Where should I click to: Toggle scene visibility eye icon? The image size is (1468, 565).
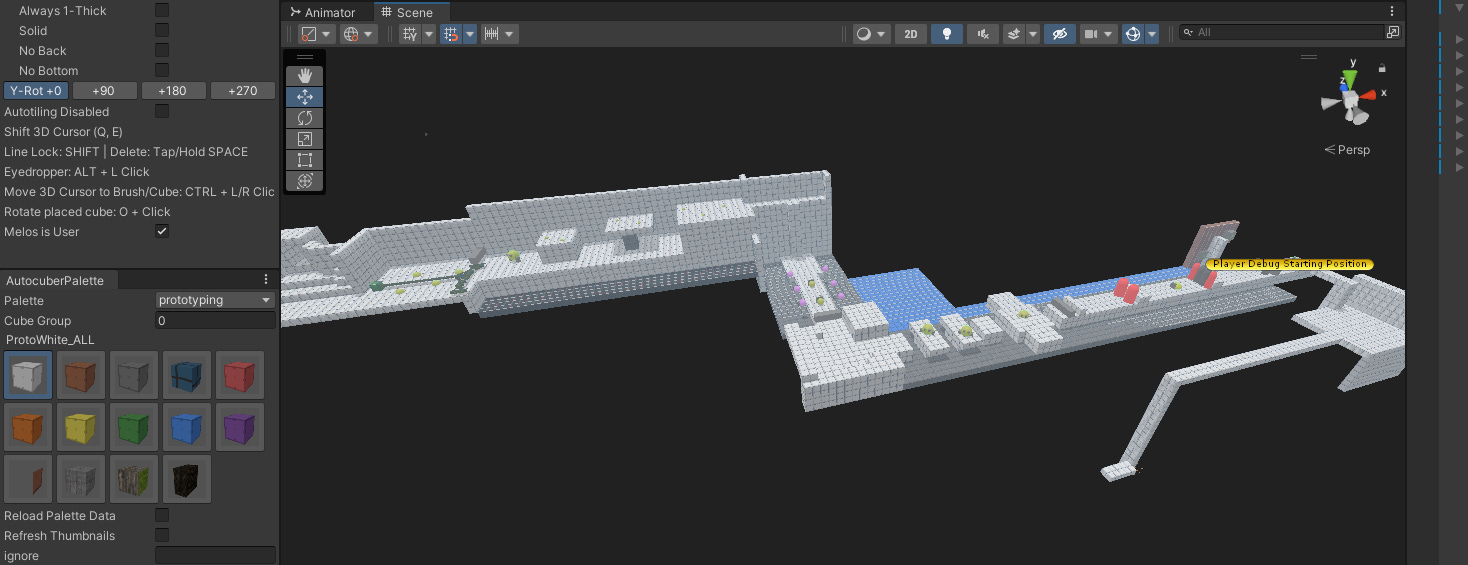coord(1059,33)
